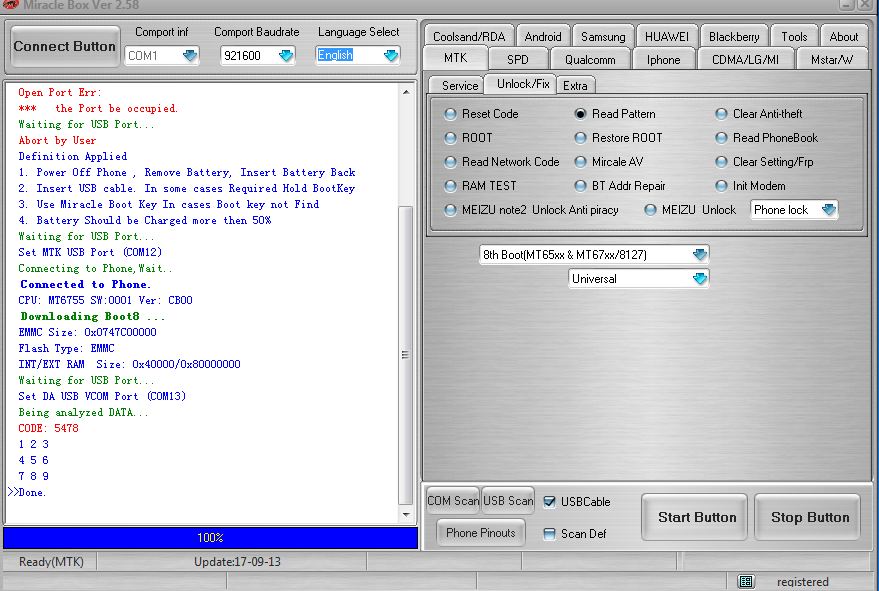The image size is (879, 591).
Task: Open the Unlock/Fix sub-tab
Action: click(522, 84)
